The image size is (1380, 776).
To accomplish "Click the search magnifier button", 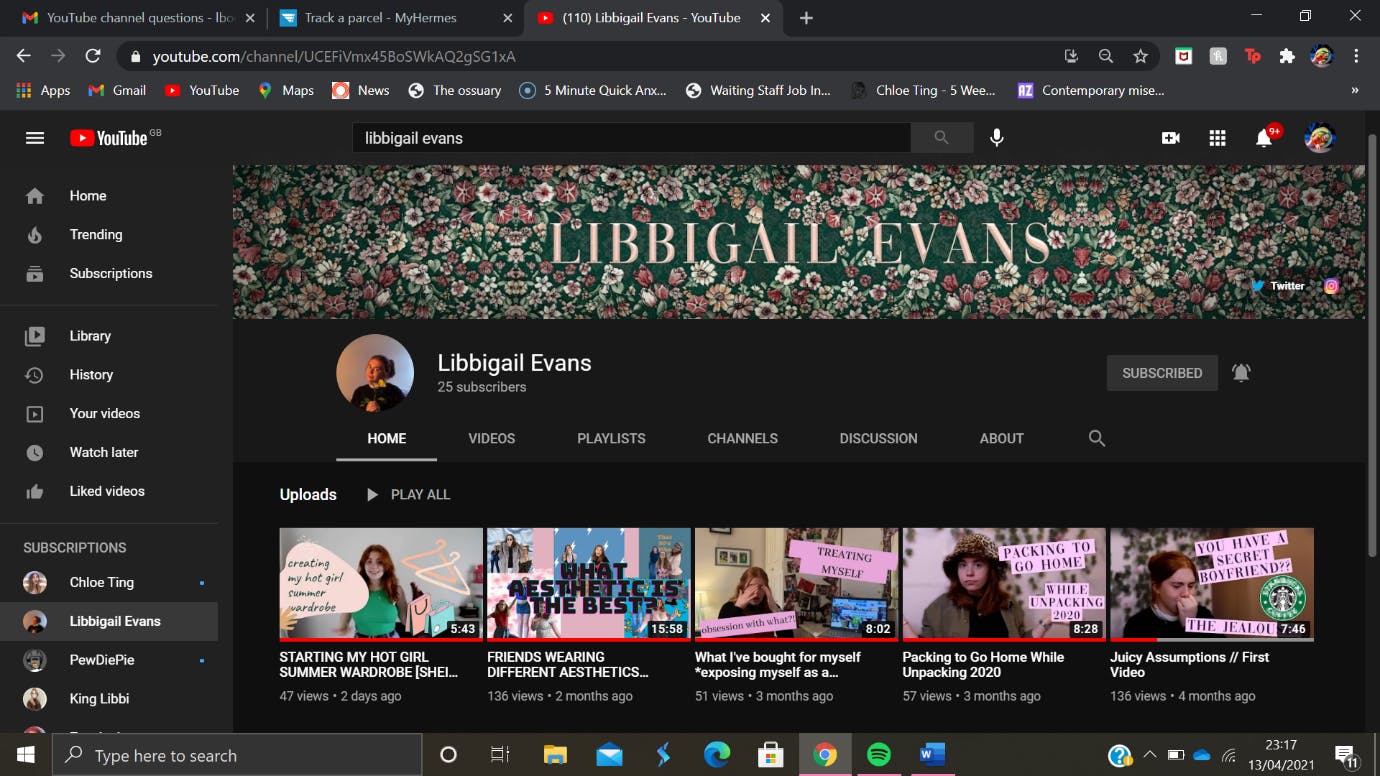I will pyautogui.click(x=941, y=138).
